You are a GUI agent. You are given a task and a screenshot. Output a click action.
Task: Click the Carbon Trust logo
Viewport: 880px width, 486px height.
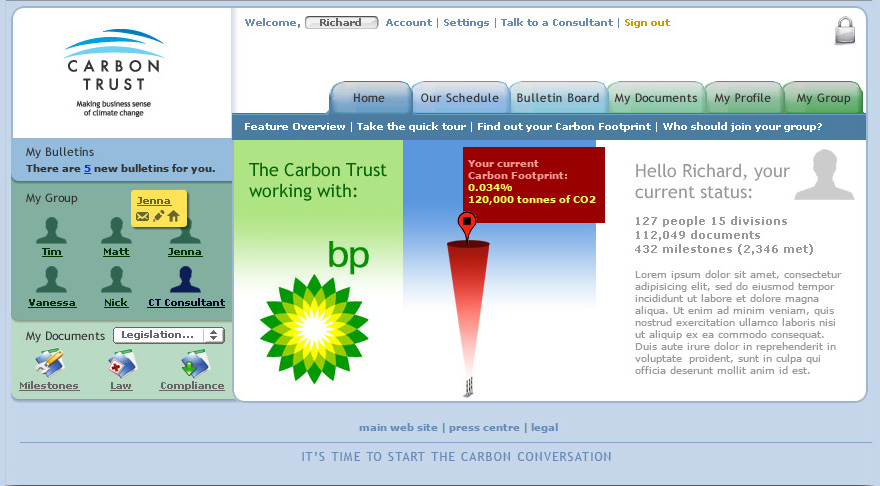(114, 72)
